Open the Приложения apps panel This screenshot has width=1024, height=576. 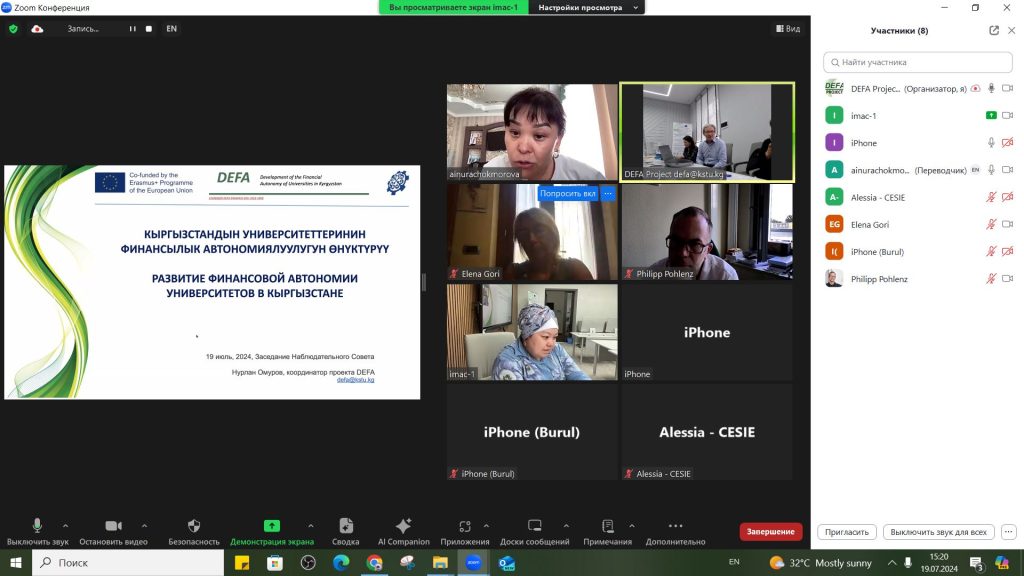[x=464, y=526]
